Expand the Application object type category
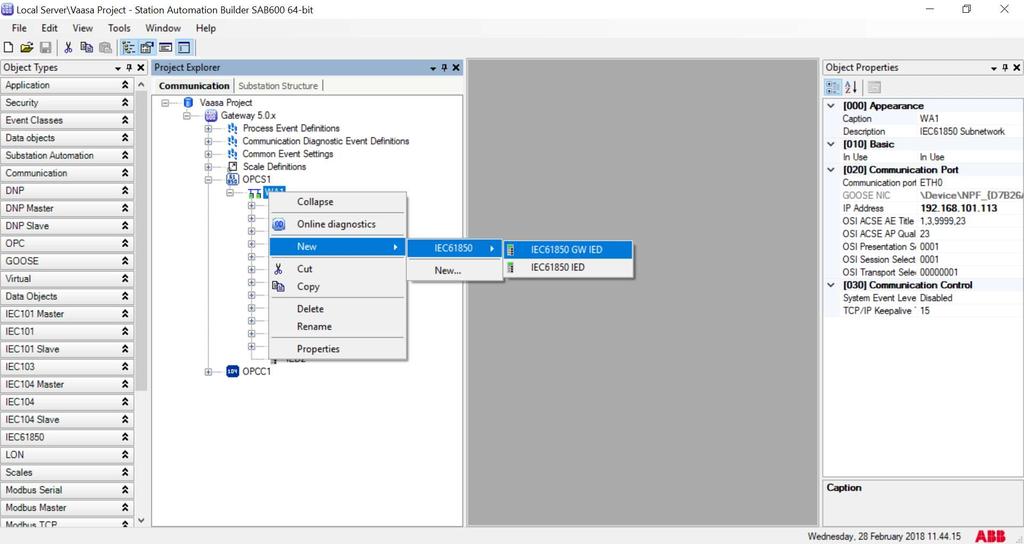The width and height of the screenshot is (1024, 544). point(125,85)
